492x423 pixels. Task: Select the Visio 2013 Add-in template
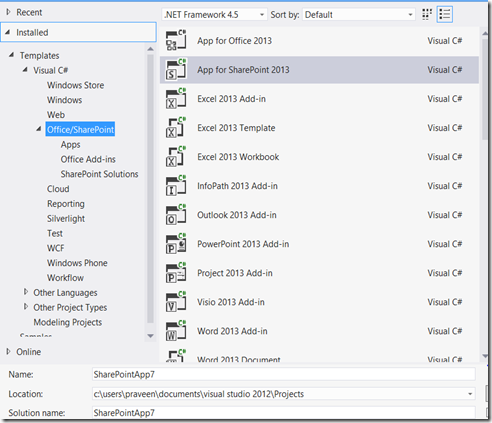tap(319, 301)
